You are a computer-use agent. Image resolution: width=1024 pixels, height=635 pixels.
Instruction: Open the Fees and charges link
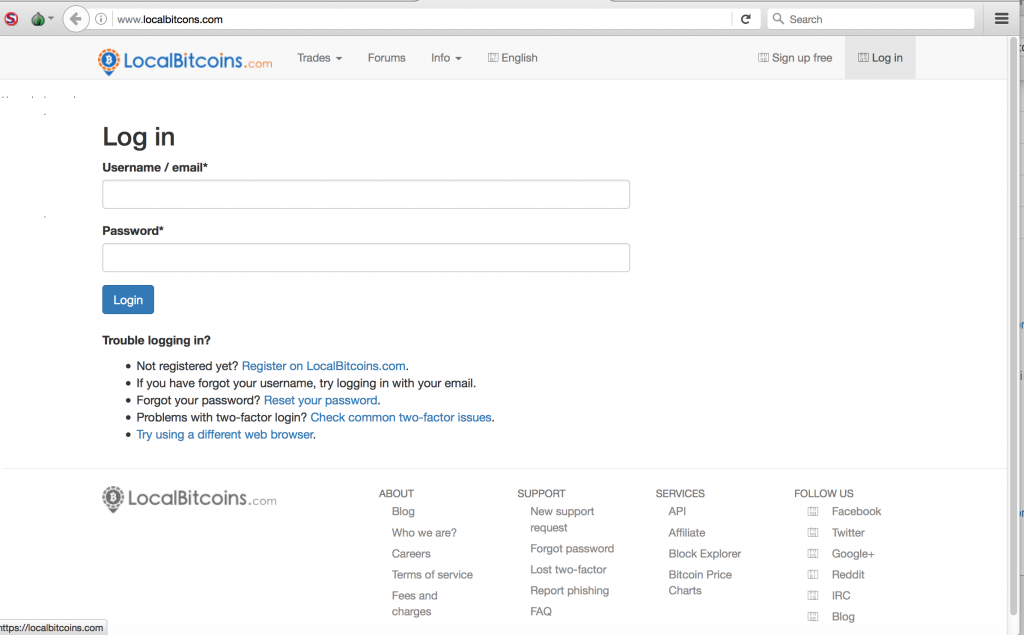pos(414,603)
